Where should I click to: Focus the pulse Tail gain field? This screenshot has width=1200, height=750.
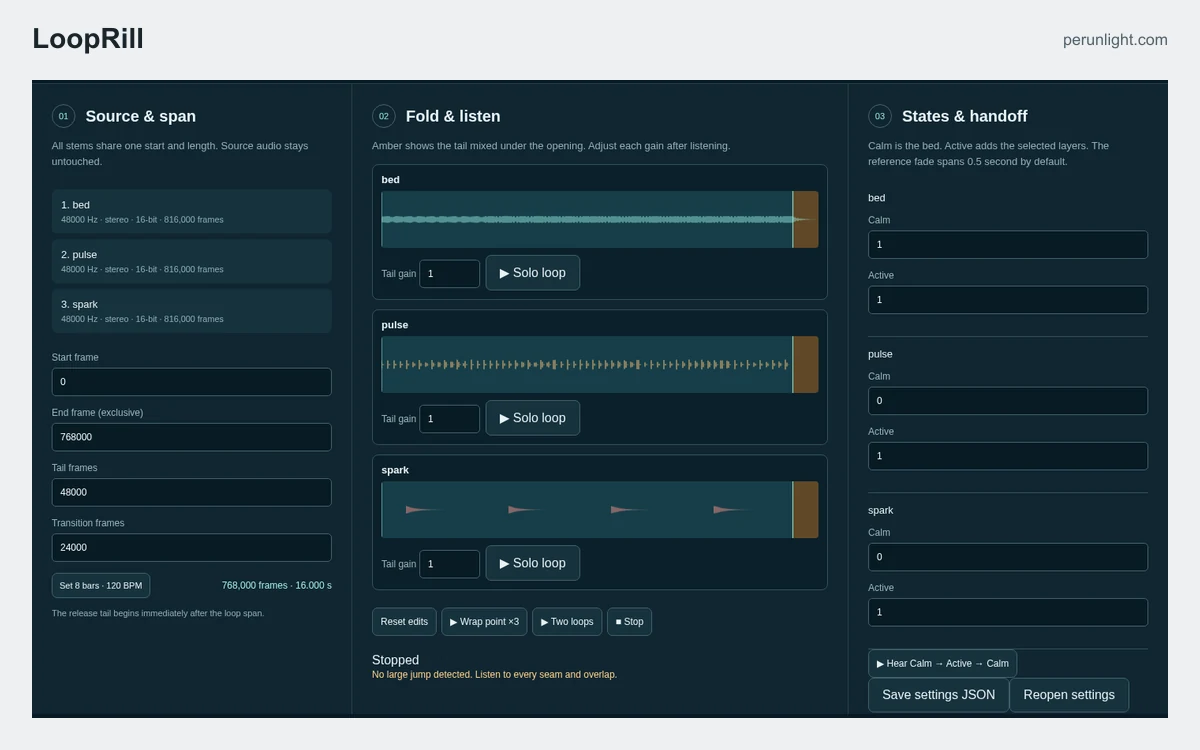point(450,419)
